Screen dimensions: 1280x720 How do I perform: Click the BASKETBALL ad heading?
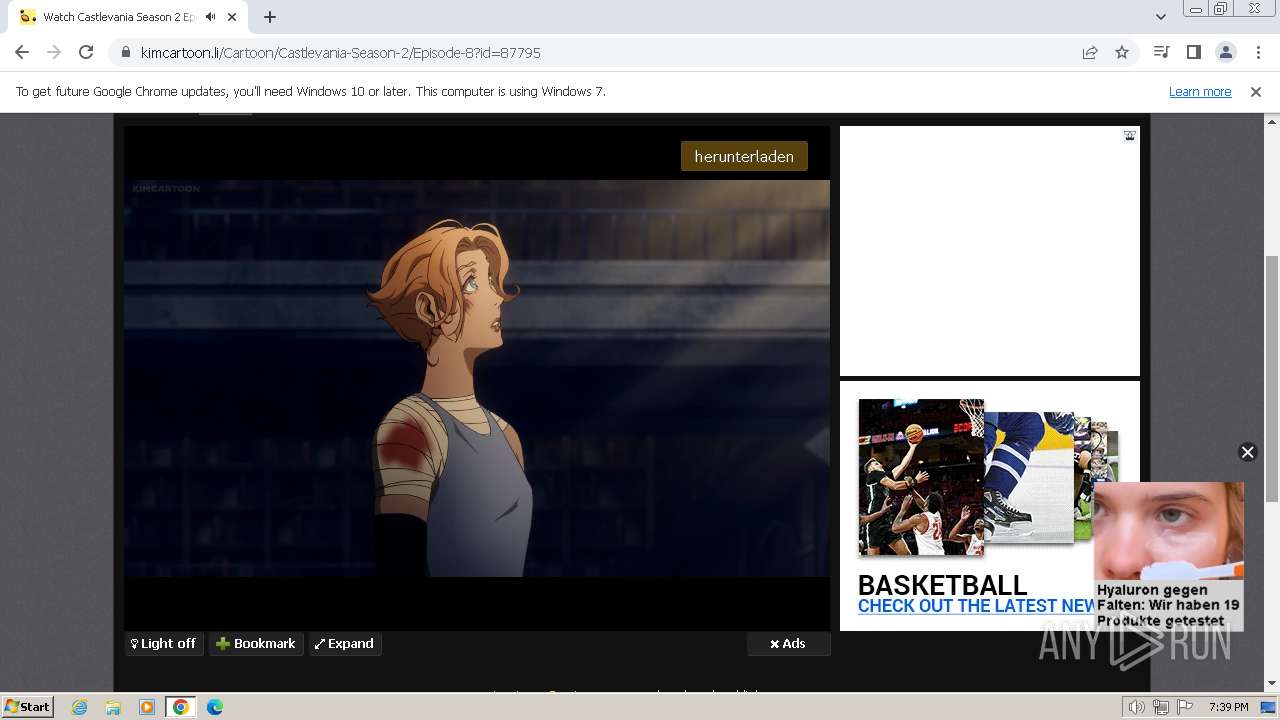coord(942,585)
